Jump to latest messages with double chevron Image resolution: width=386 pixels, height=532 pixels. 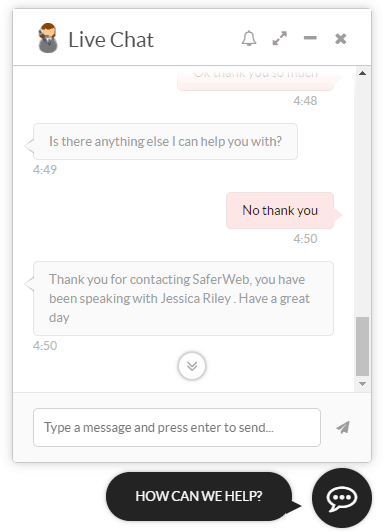[192, 366]
